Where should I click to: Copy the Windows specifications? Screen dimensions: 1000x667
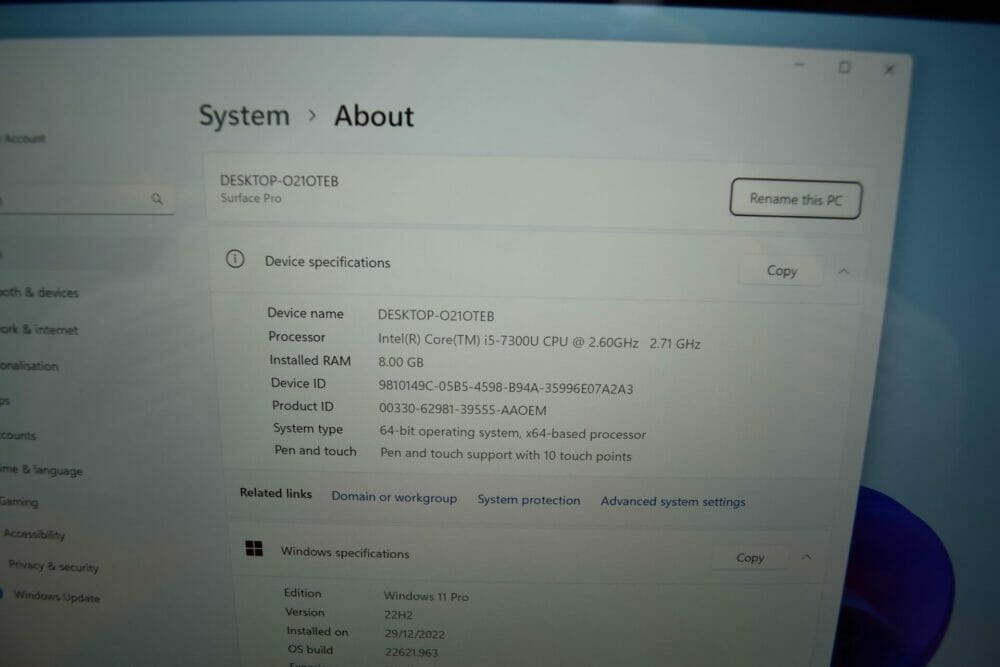[x=750, y=558]
